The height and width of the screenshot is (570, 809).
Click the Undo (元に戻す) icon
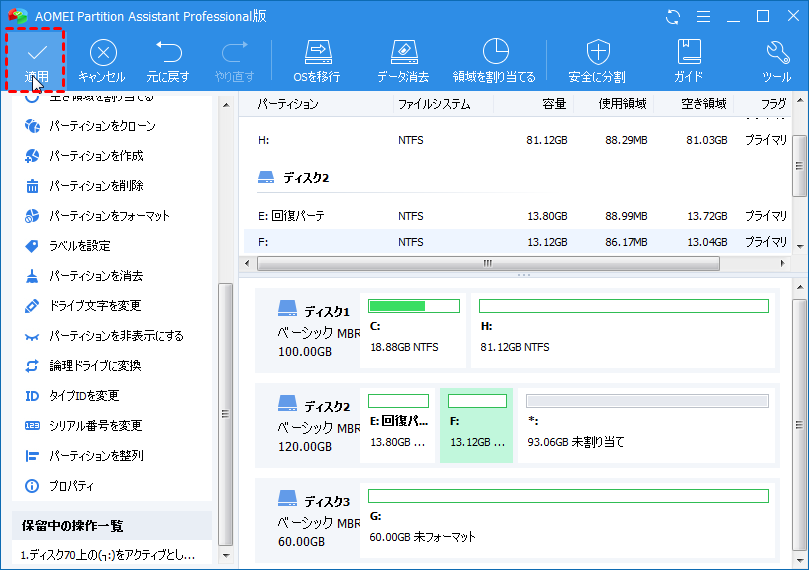[x=168, y=61]
